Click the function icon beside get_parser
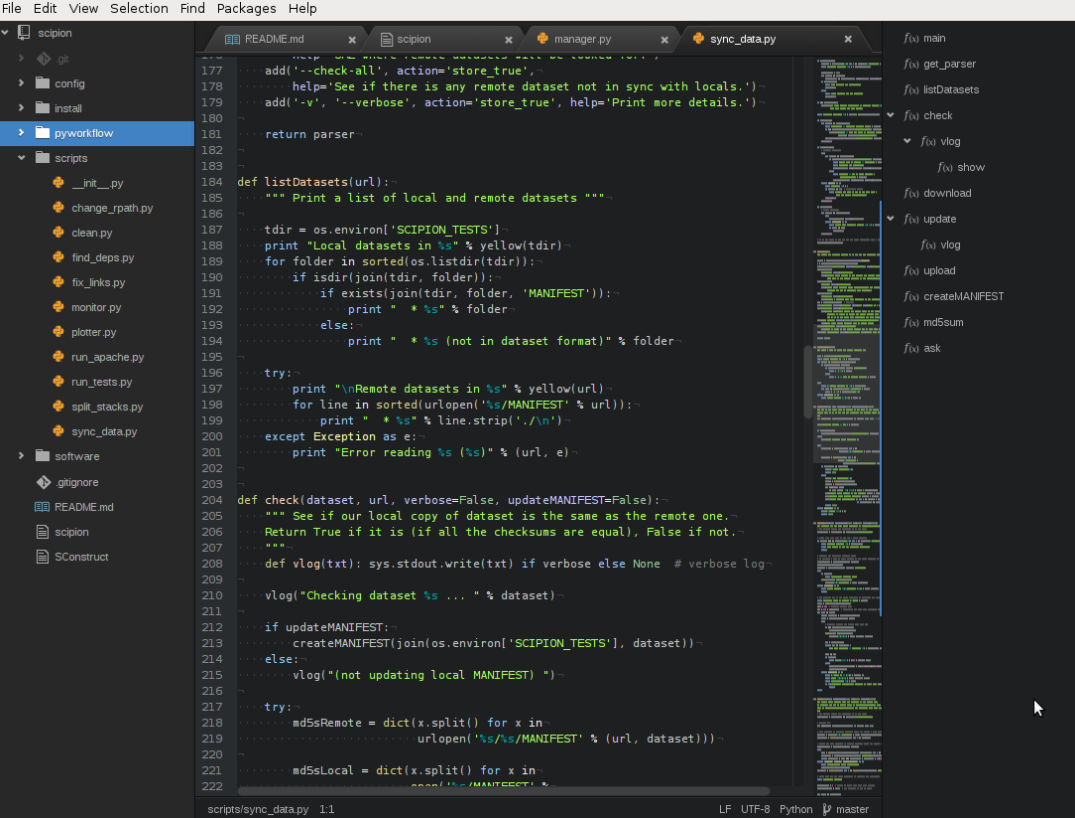Viewport: 1075px width, 818px height. pos(910,64)
